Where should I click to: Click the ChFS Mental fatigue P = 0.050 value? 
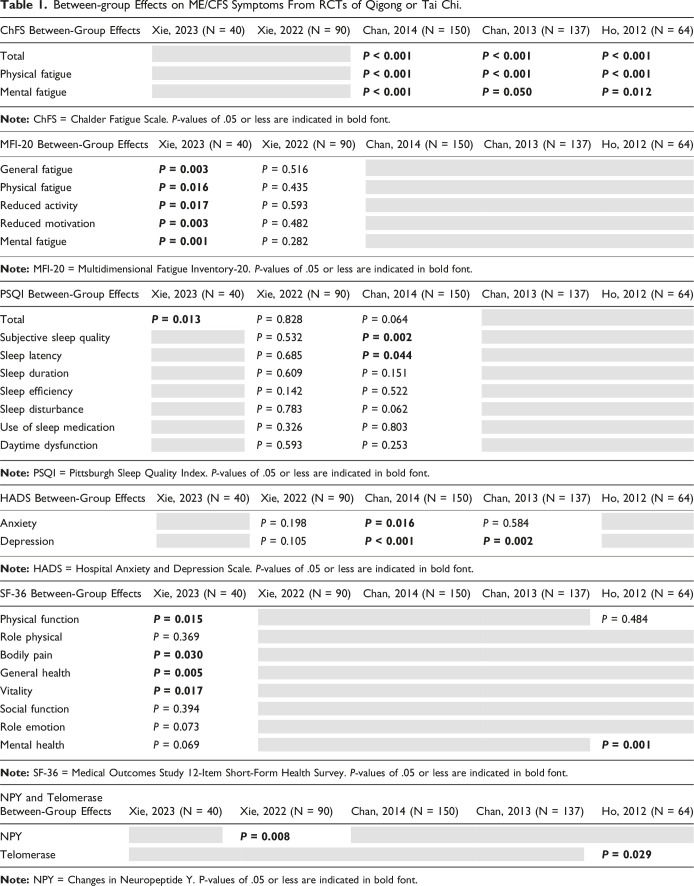coord(515,92)
